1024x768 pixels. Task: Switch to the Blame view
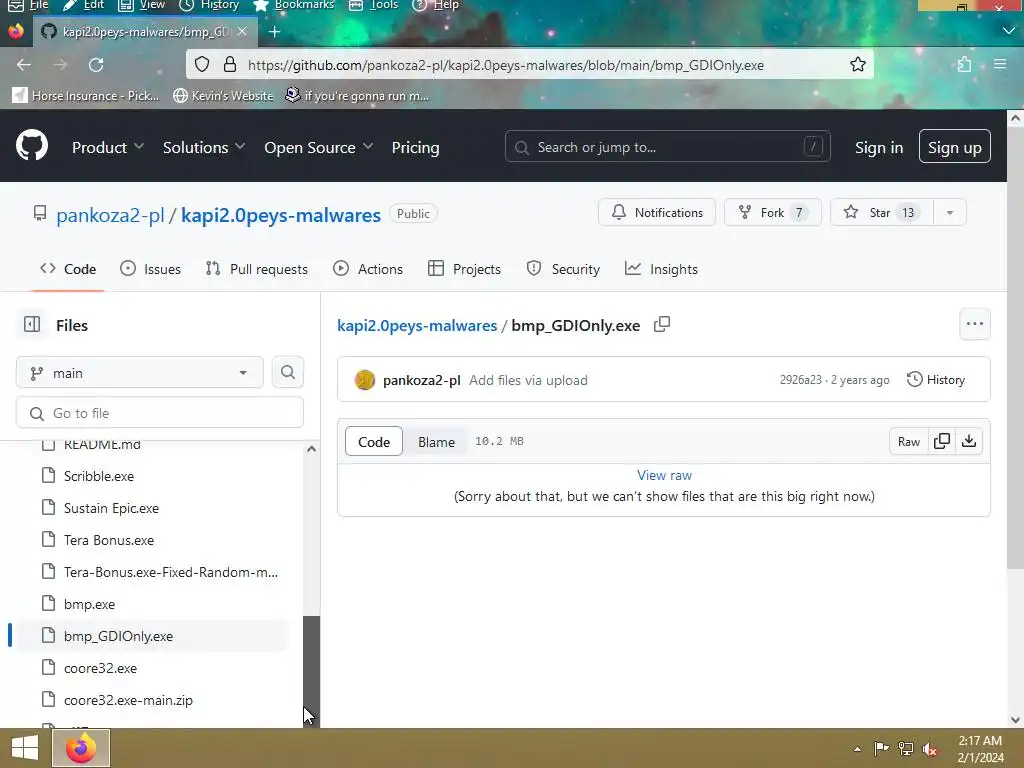(436, 441)
